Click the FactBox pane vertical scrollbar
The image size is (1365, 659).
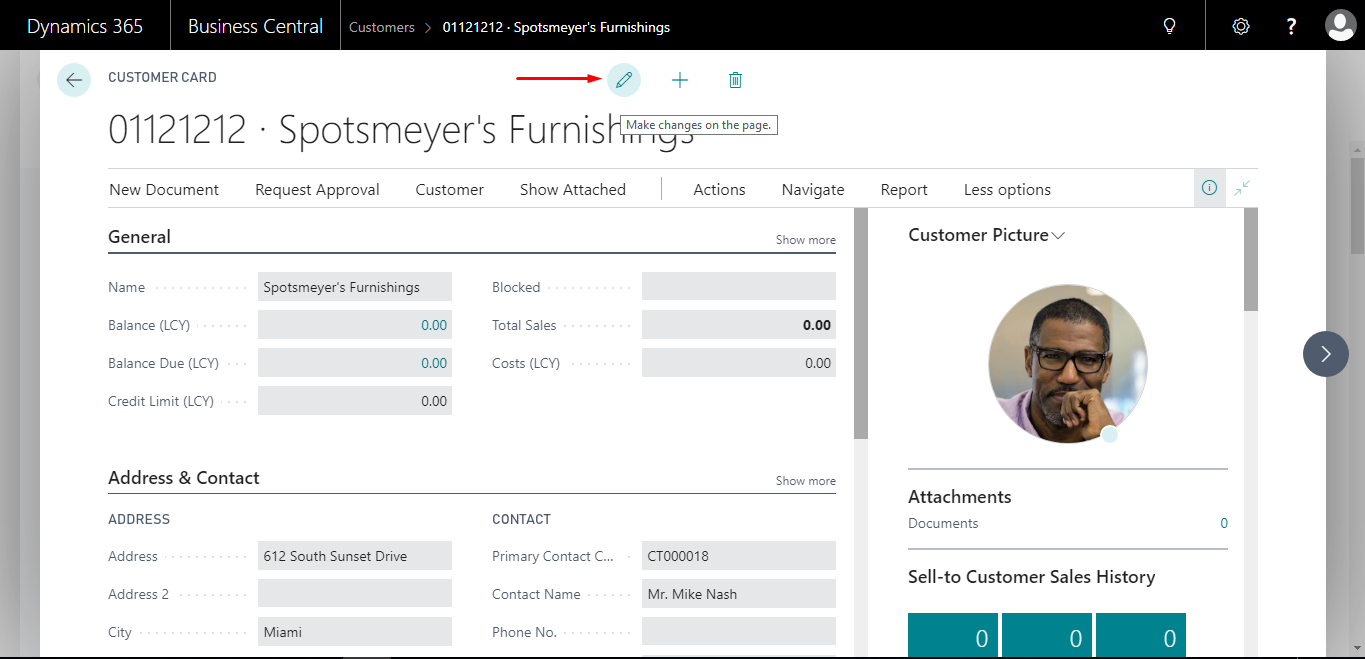click(1251, 260)
